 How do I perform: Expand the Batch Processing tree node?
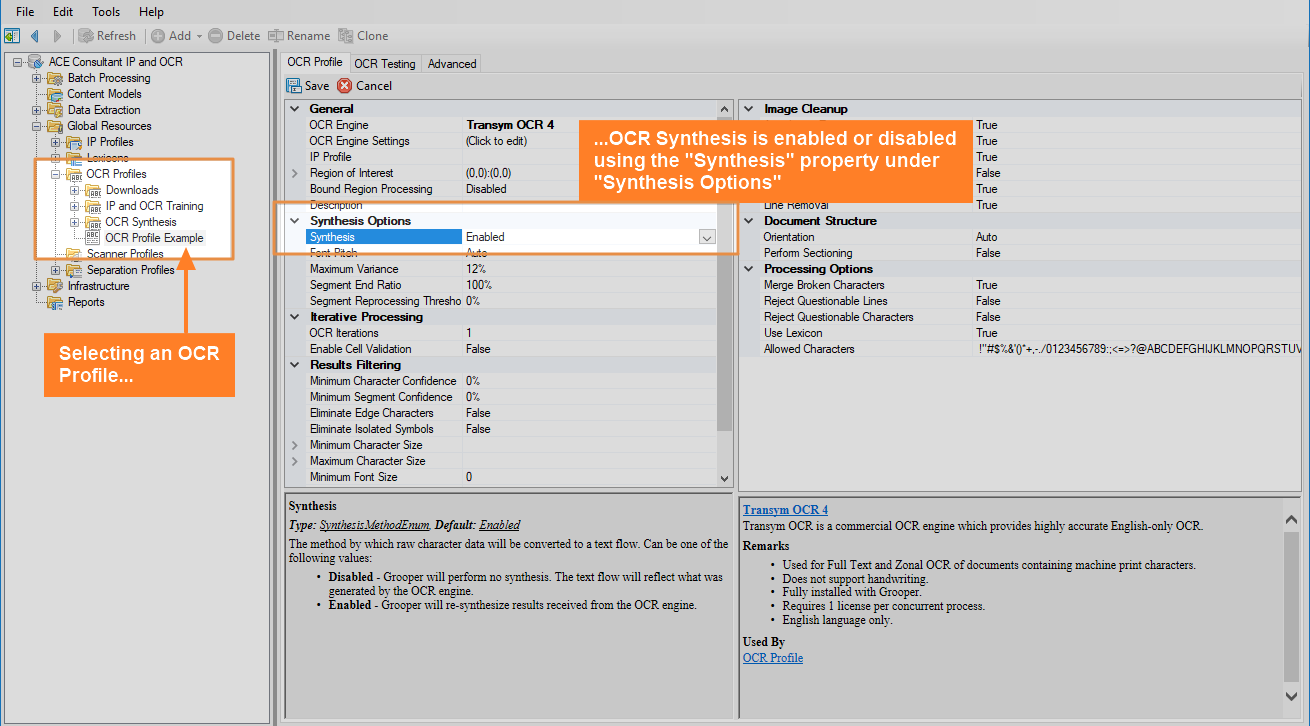click(x=37, y=78)
